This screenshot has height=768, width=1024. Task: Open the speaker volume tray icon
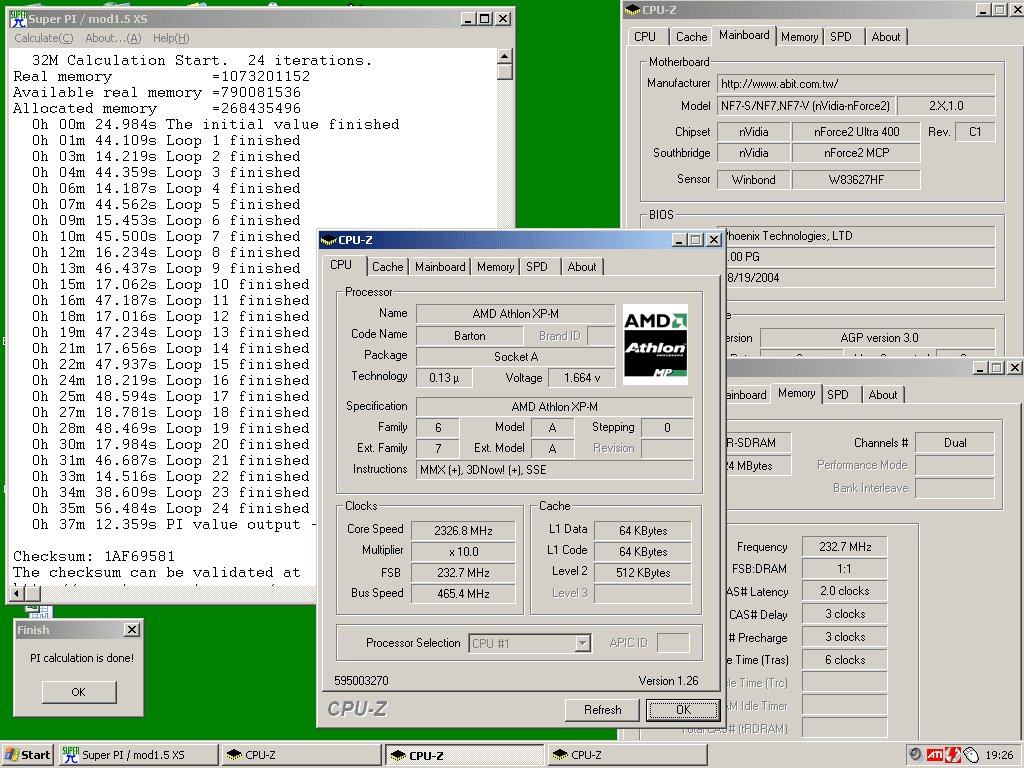pyautogui.click(x=916, y=755)
